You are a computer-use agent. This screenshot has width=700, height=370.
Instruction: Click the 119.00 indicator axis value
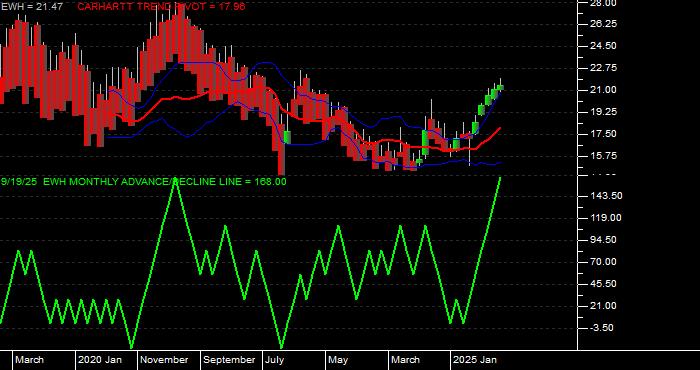[606, 218]
